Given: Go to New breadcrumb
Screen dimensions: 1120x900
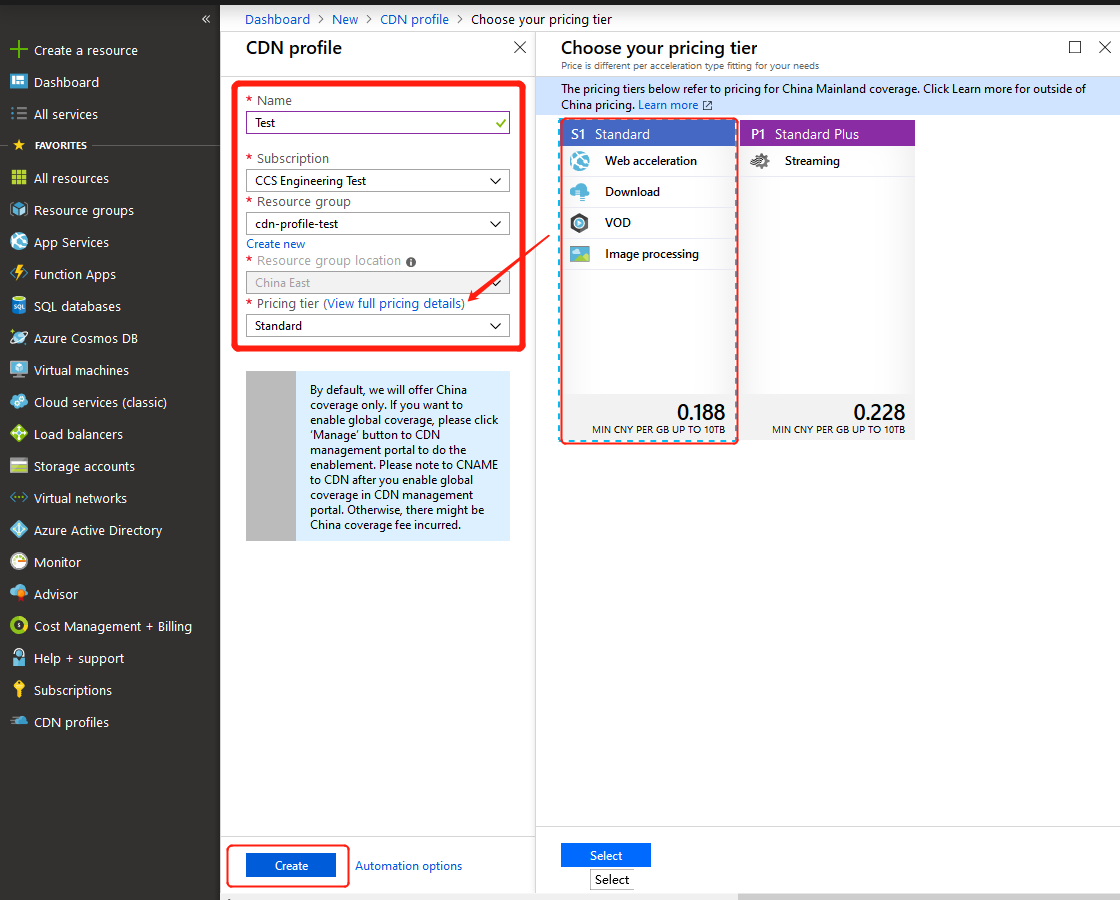Looking at the screenshot, I should click(345, 19).
